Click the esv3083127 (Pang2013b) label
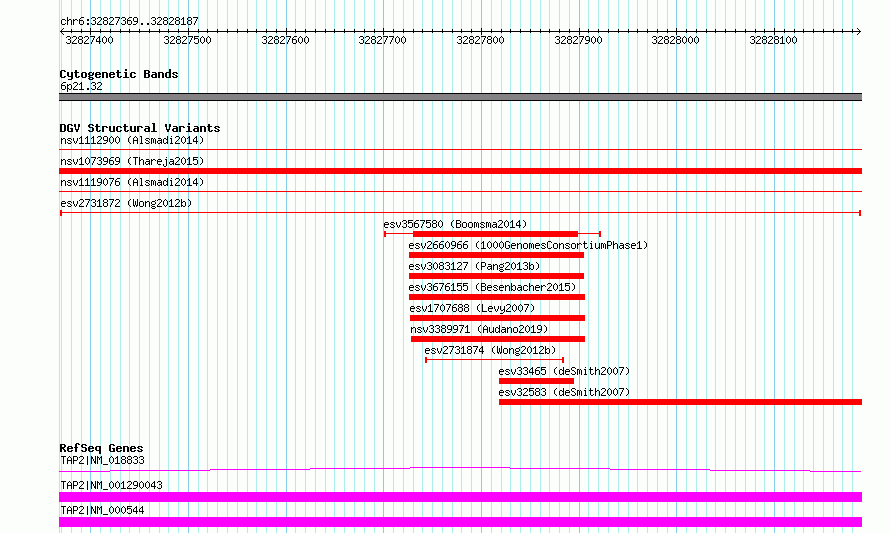 474,266
